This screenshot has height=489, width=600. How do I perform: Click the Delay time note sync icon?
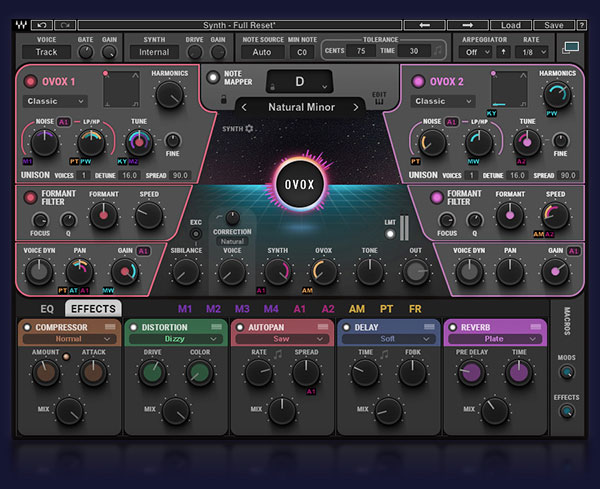point(384,354)
